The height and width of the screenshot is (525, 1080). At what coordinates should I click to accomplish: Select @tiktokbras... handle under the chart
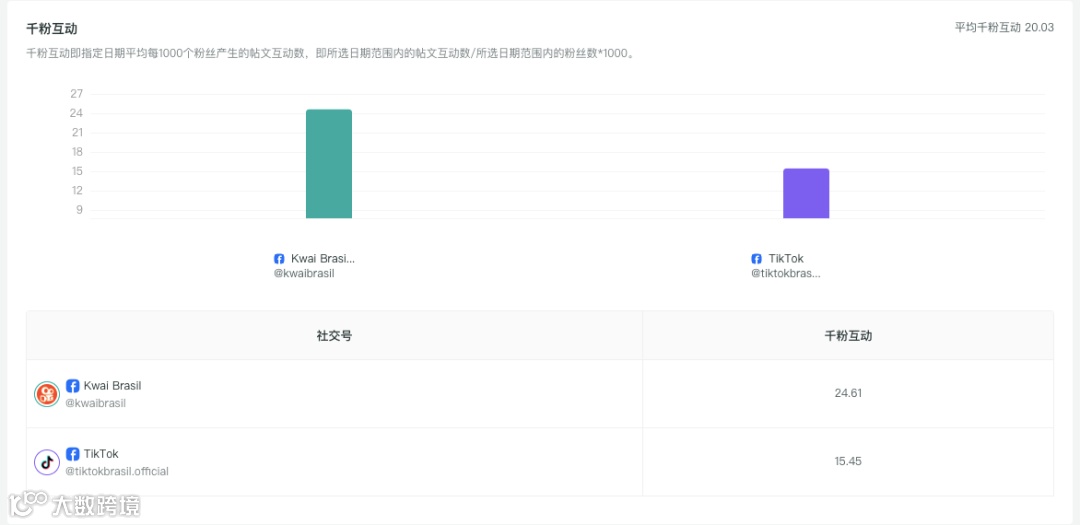786,274
